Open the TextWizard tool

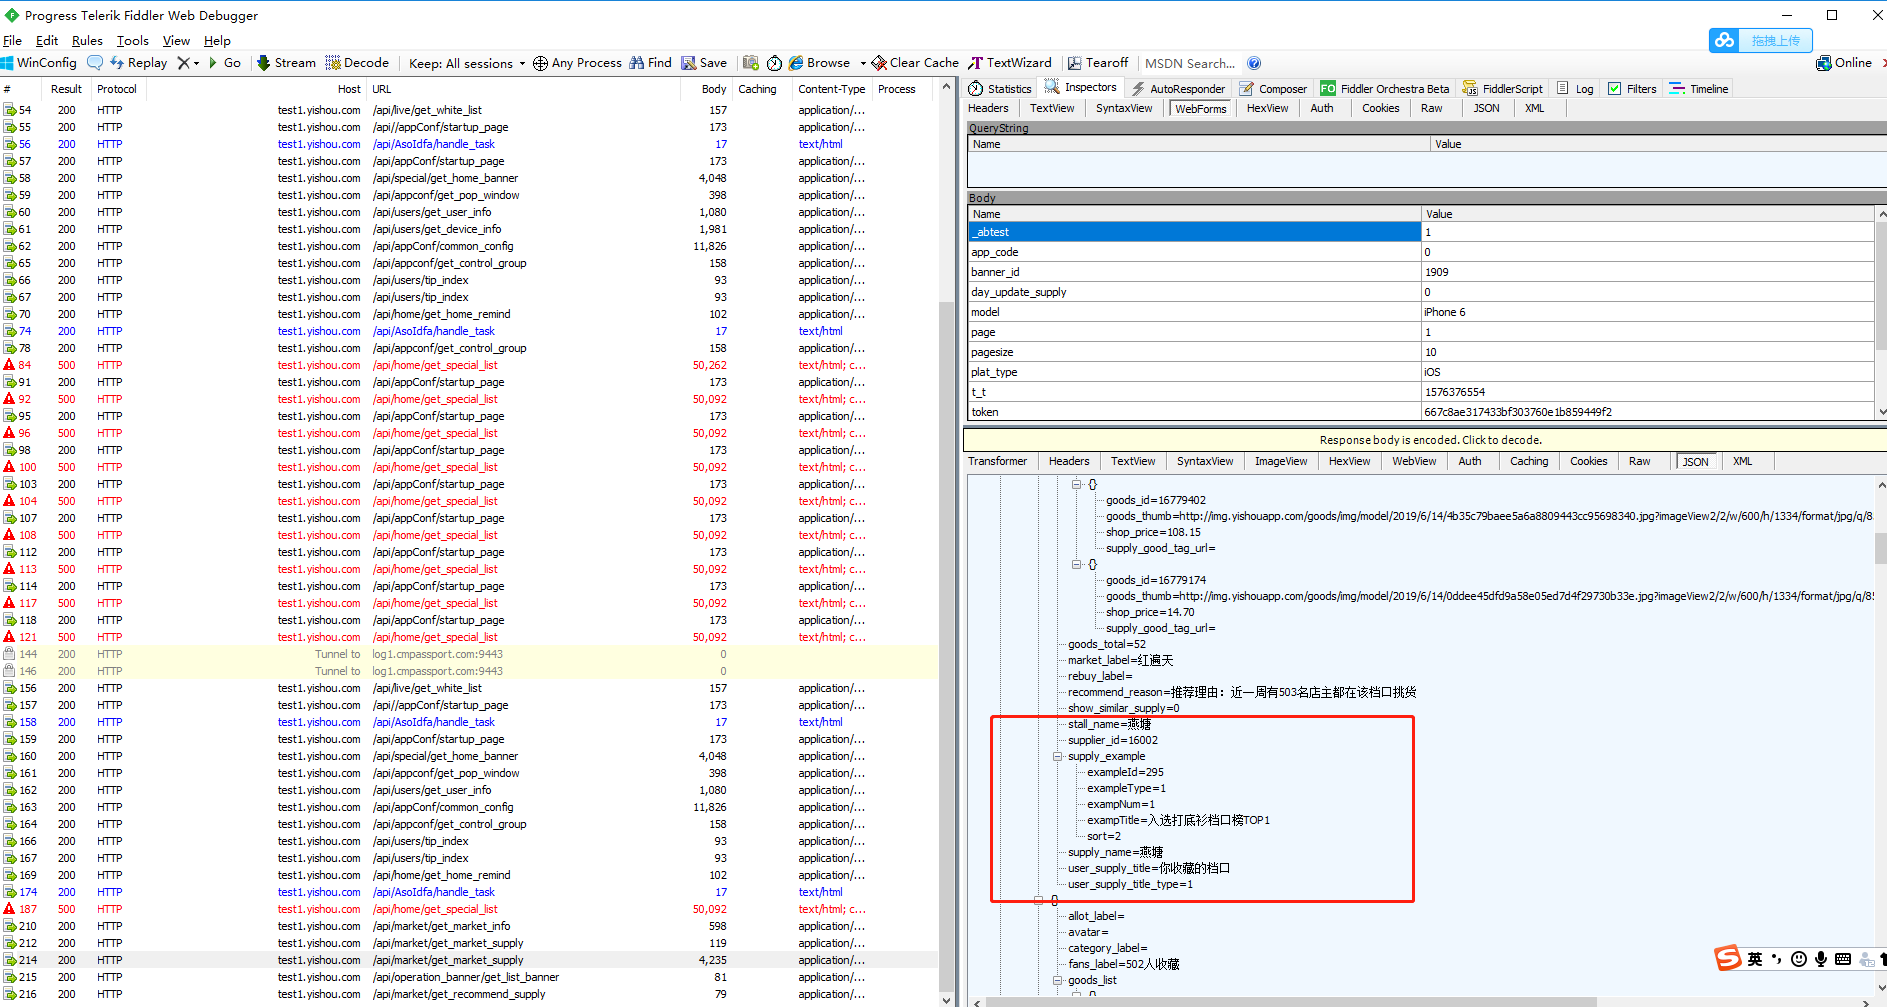[1010, 63]
